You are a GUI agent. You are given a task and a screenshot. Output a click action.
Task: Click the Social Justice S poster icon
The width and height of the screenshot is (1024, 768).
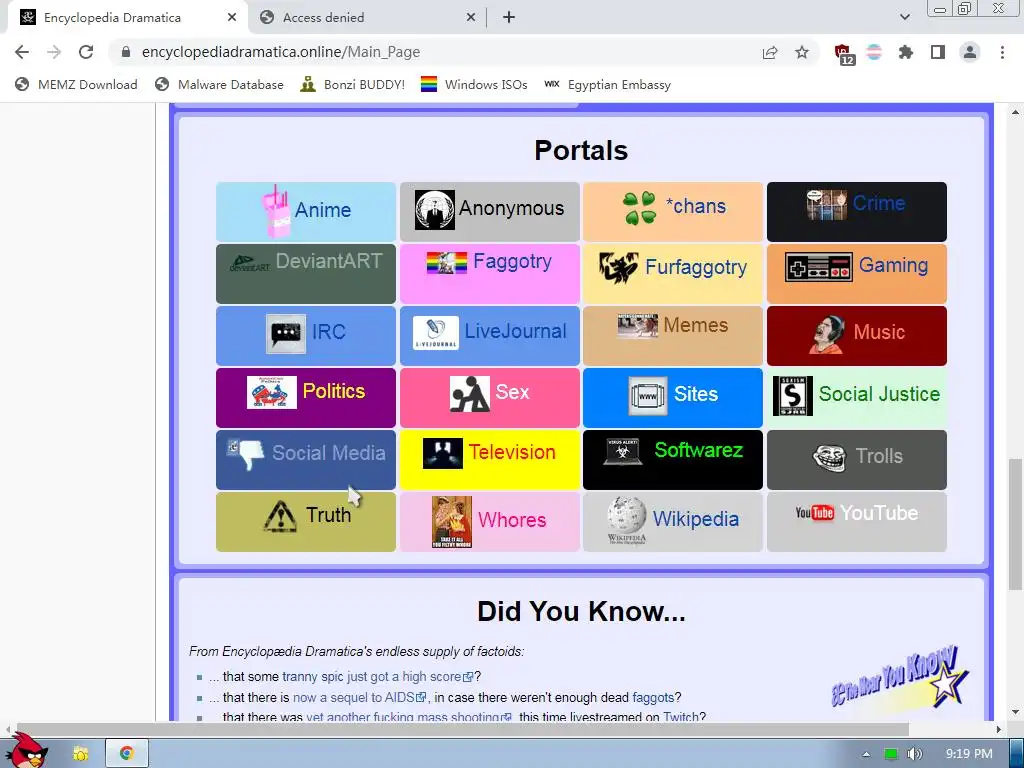click(793, 396)
